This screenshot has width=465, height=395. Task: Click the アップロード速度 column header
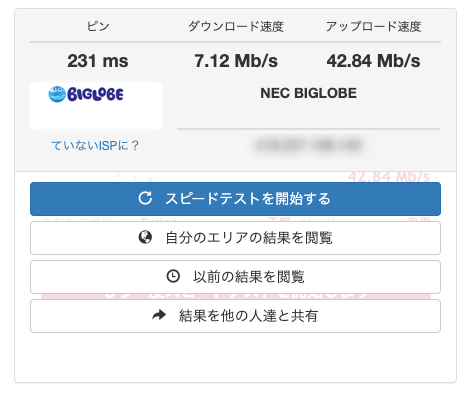coord(373,26)
